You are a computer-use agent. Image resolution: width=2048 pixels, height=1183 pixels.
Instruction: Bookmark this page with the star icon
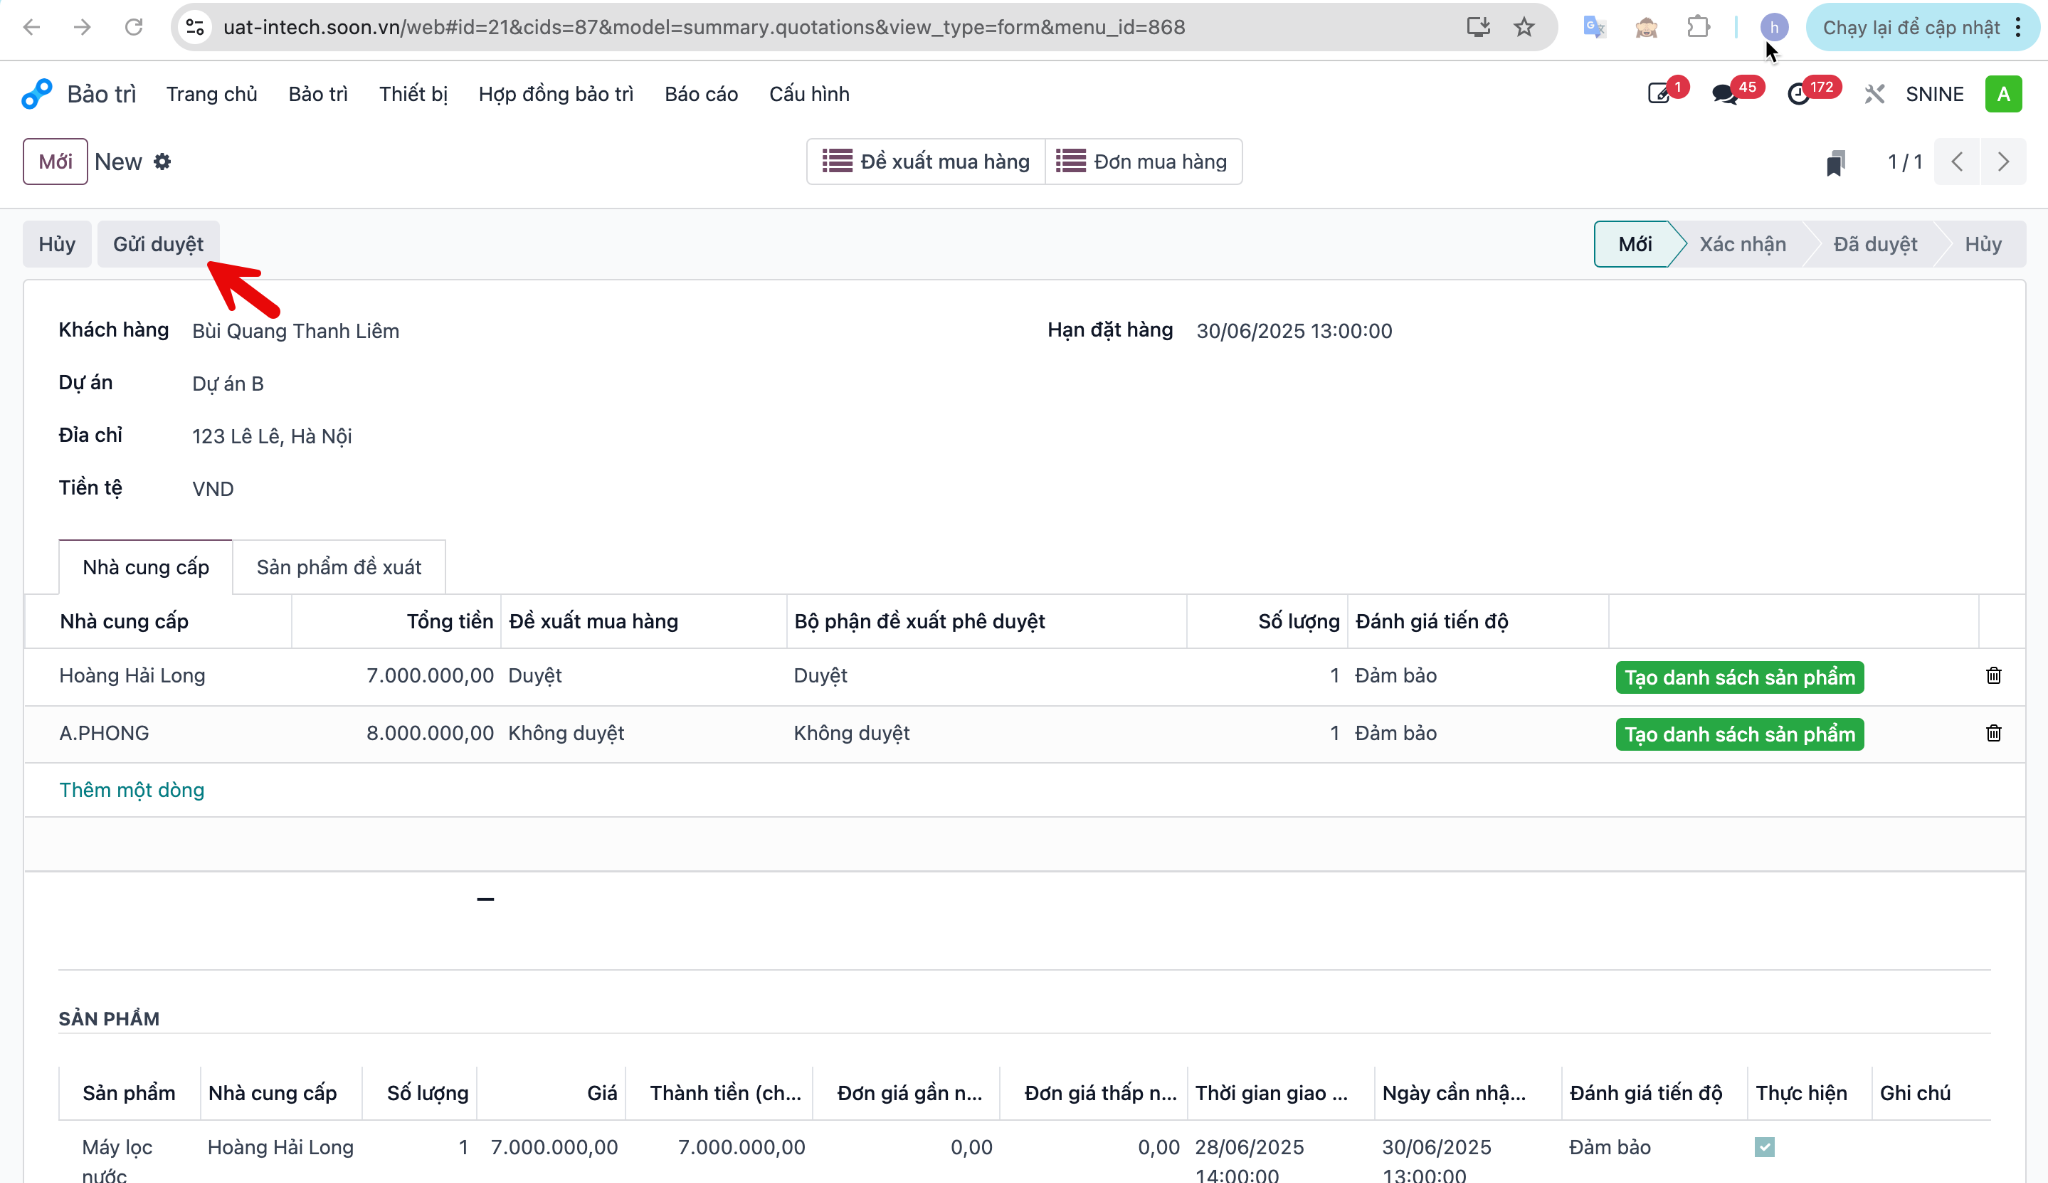(1524, 27)
